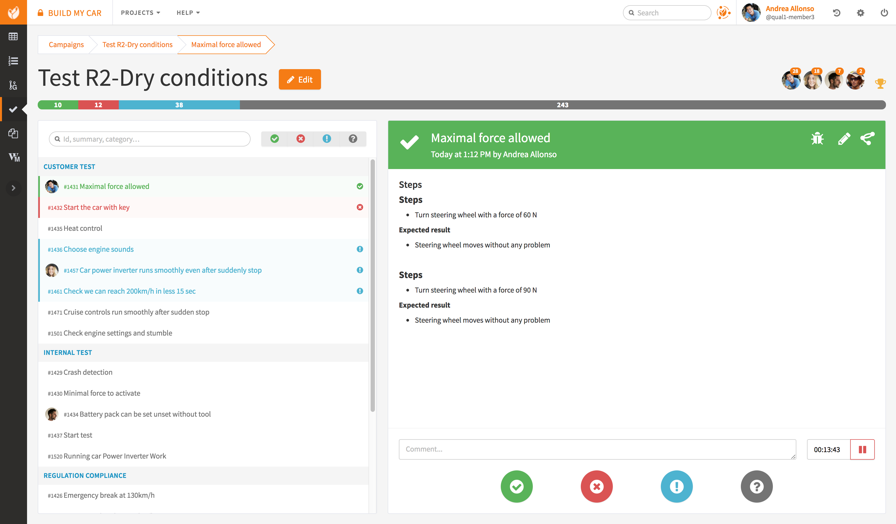Click the INTERNAL TEST category header
Screen dimensions: 896x524
click(x=203, y=353)
